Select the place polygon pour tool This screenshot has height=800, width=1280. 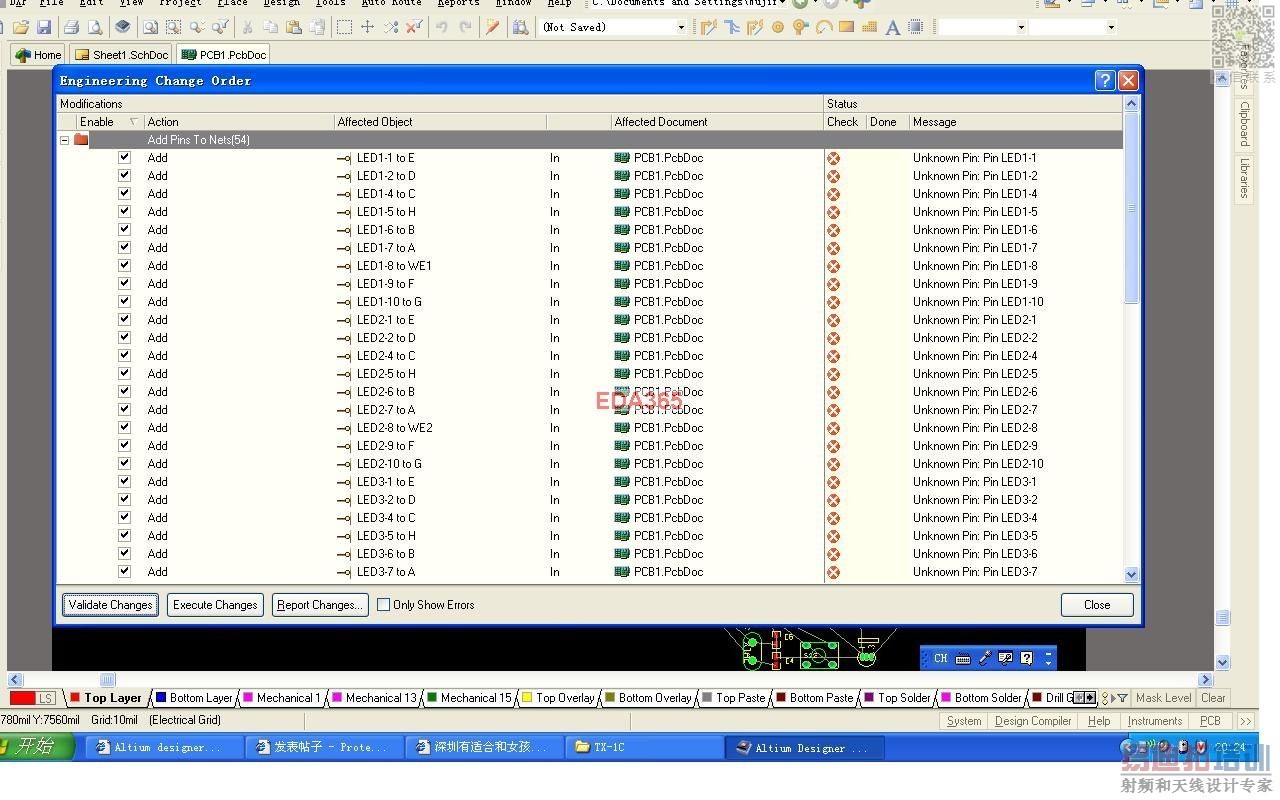tap(869, 27)
